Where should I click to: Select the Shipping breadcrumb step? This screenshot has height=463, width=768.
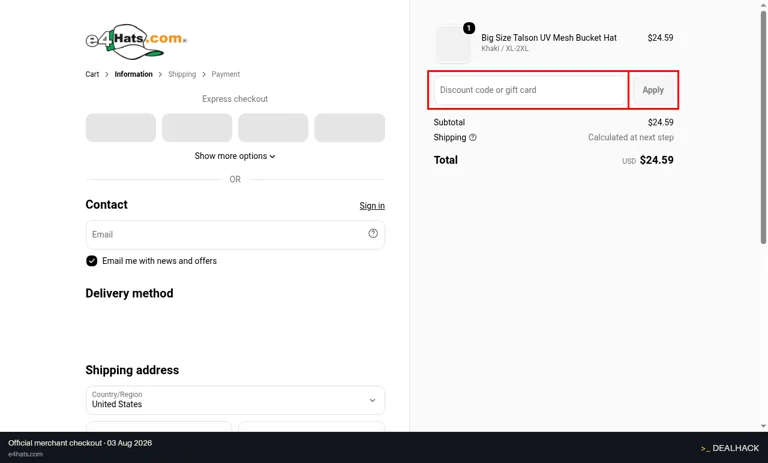[182, 74]
